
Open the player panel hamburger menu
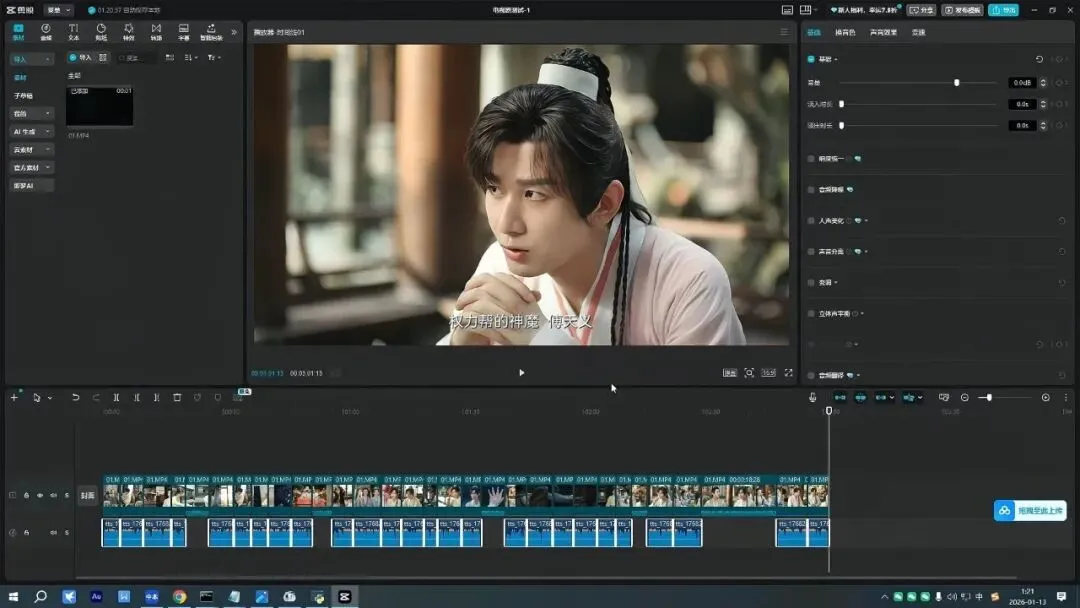click(784, 32)
